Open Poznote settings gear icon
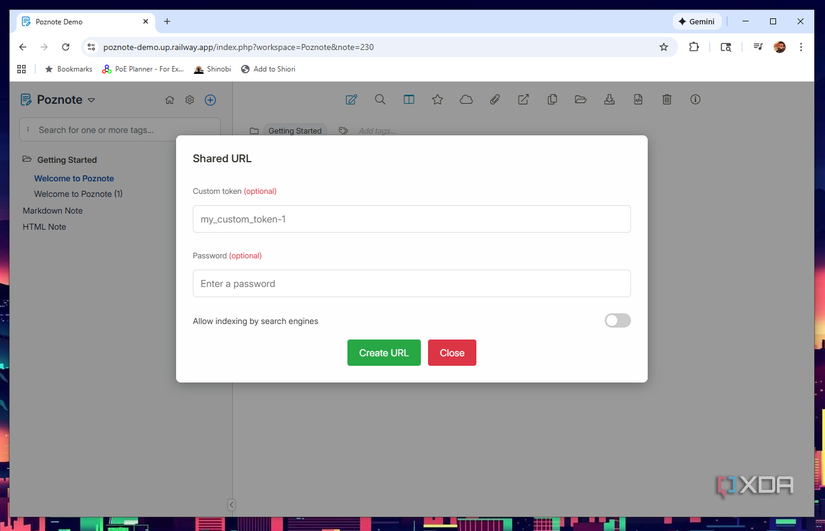 point(189,100)
